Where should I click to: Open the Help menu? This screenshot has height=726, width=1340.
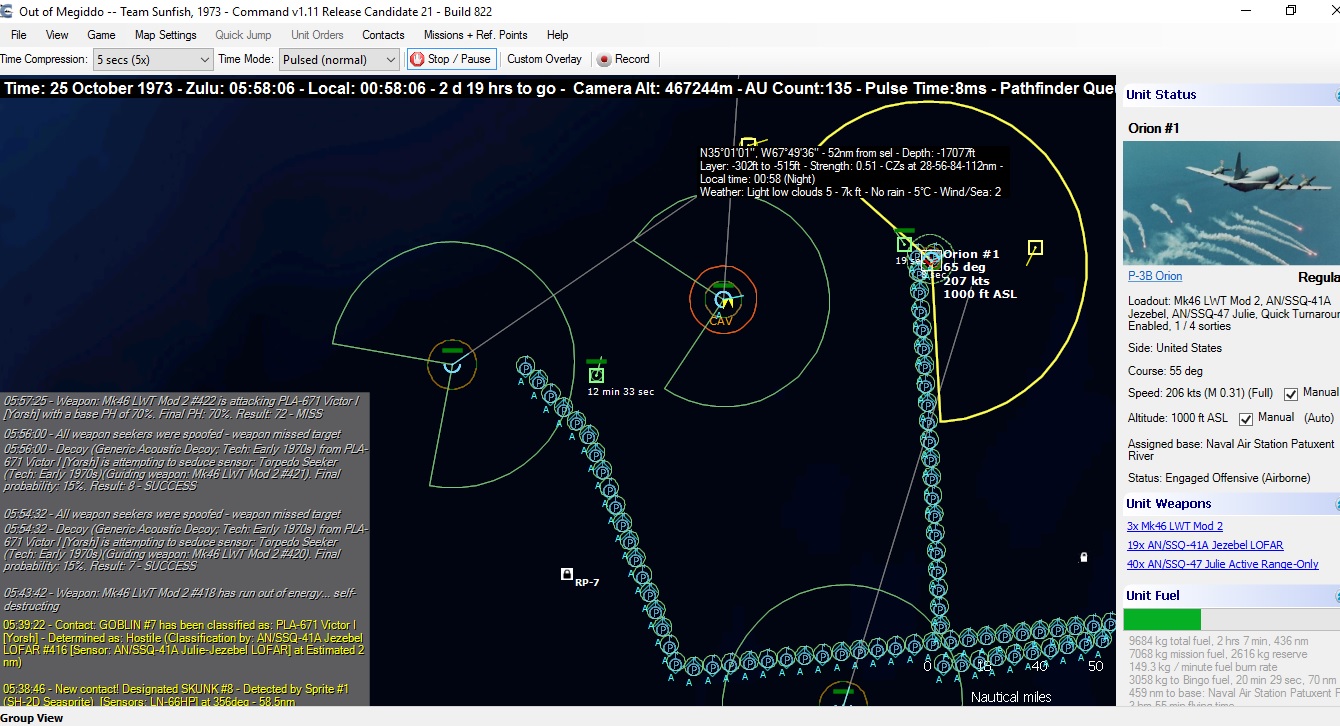(x=557, y=35)
